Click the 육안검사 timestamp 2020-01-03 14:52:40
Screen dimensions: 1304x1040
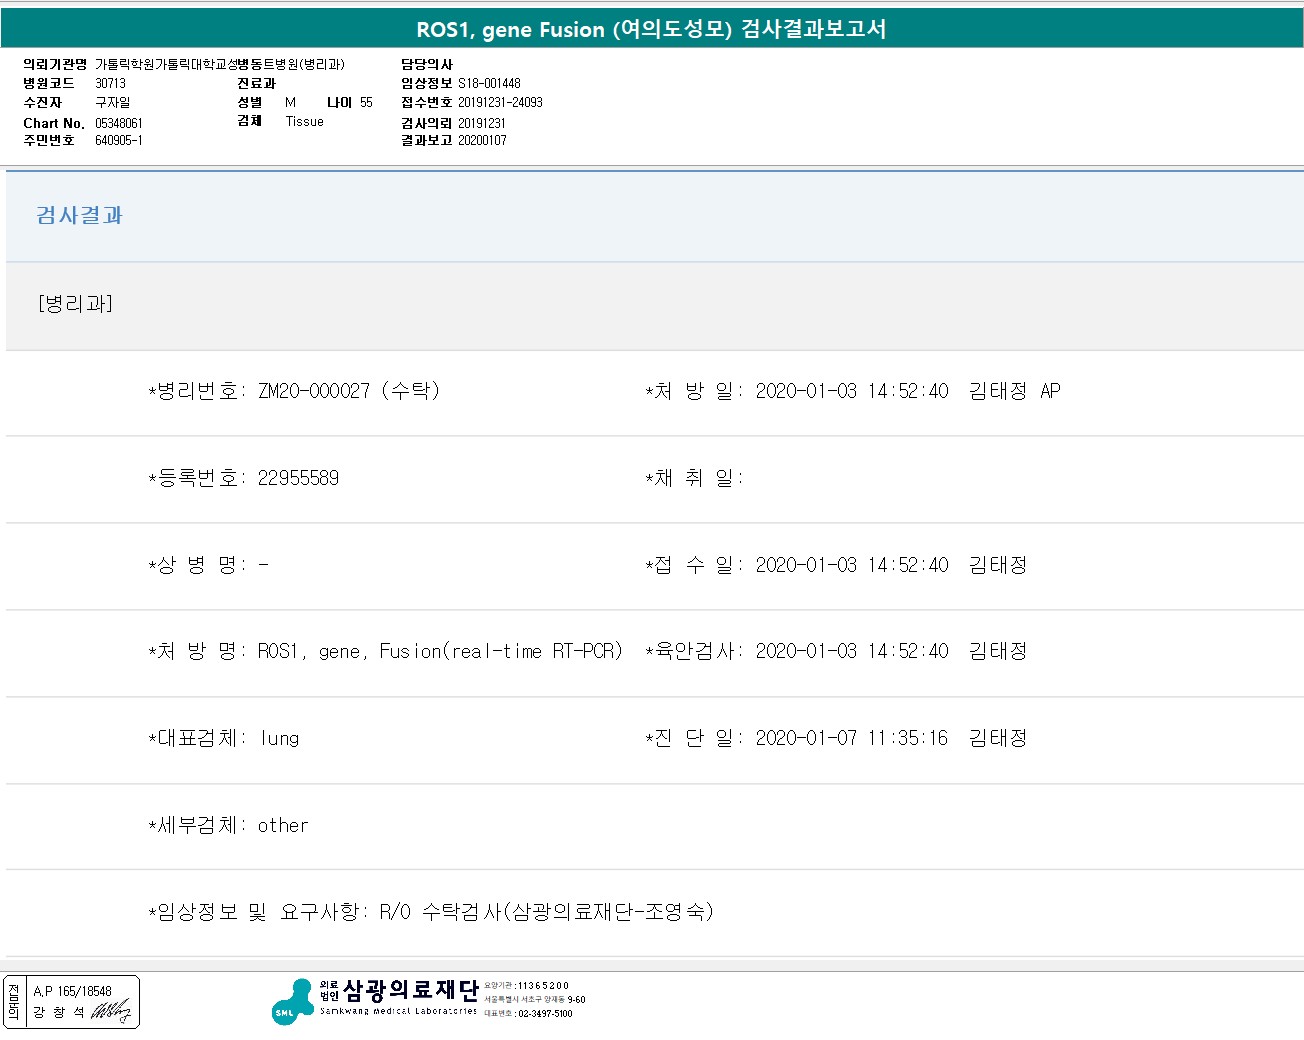pyautogui.click(x=852, y=651)
